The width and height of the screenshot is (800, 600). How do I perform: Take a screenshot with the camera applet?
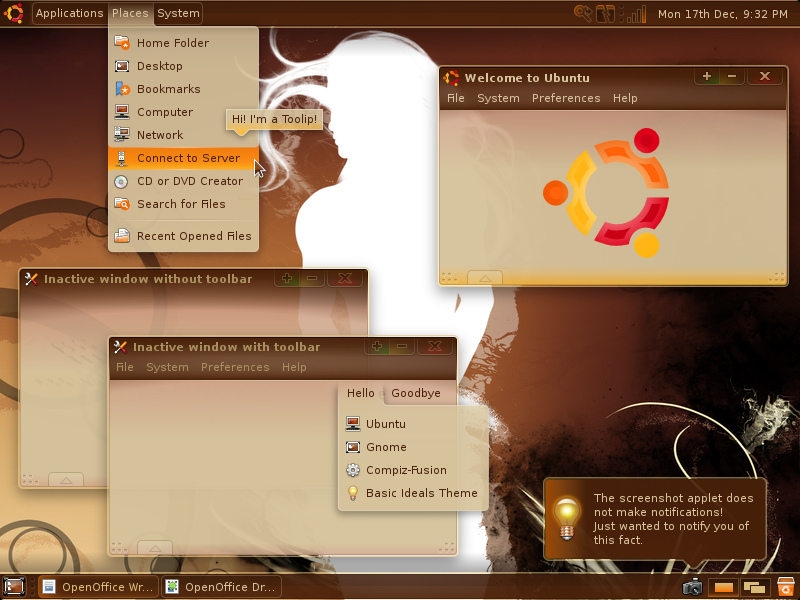click(693, 587)
